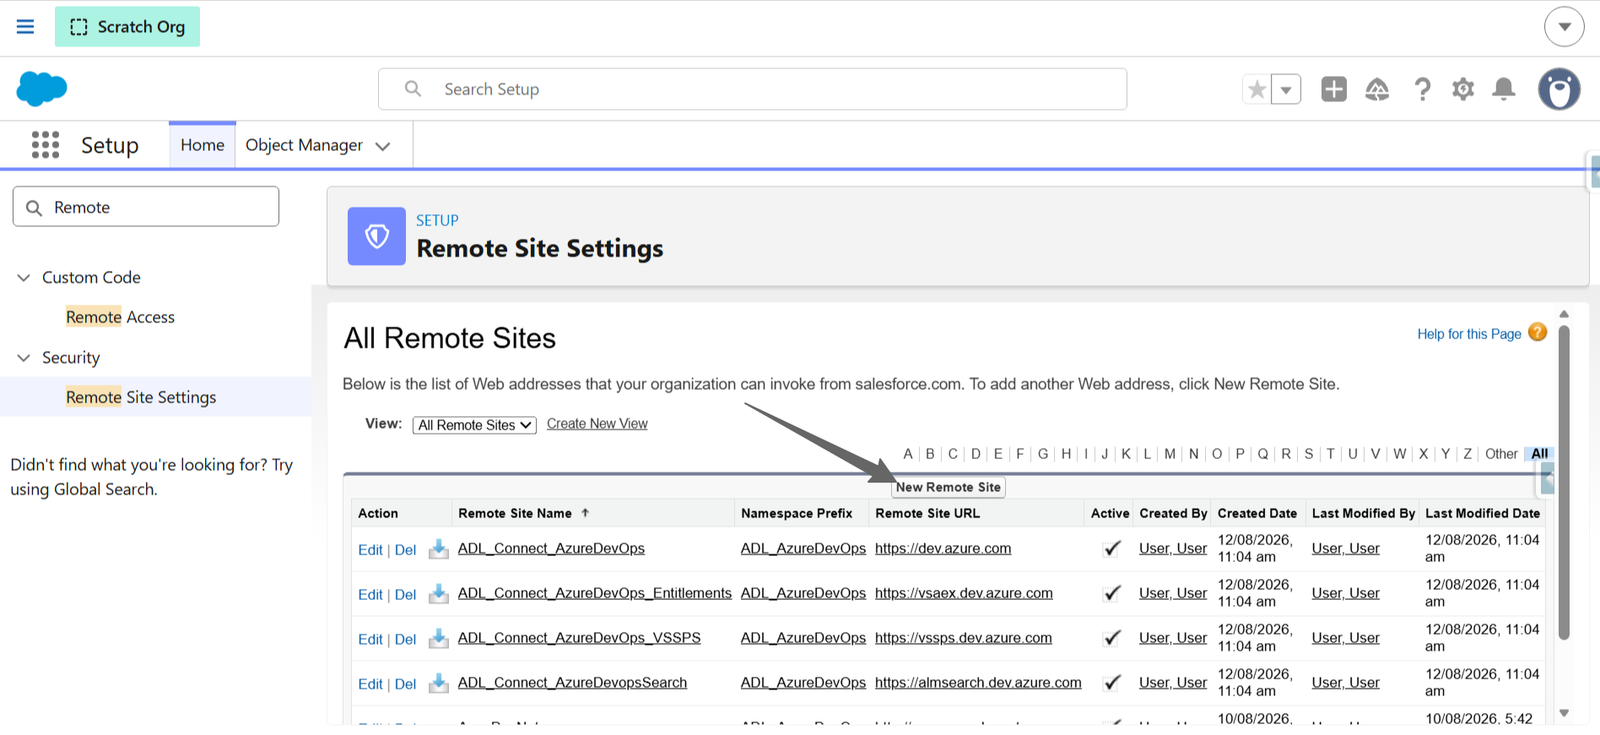Viewport: 1600px width, 735px height.
Task: Edit the ADL_Connect_AzureDevOps row
Action: (370, 550)
